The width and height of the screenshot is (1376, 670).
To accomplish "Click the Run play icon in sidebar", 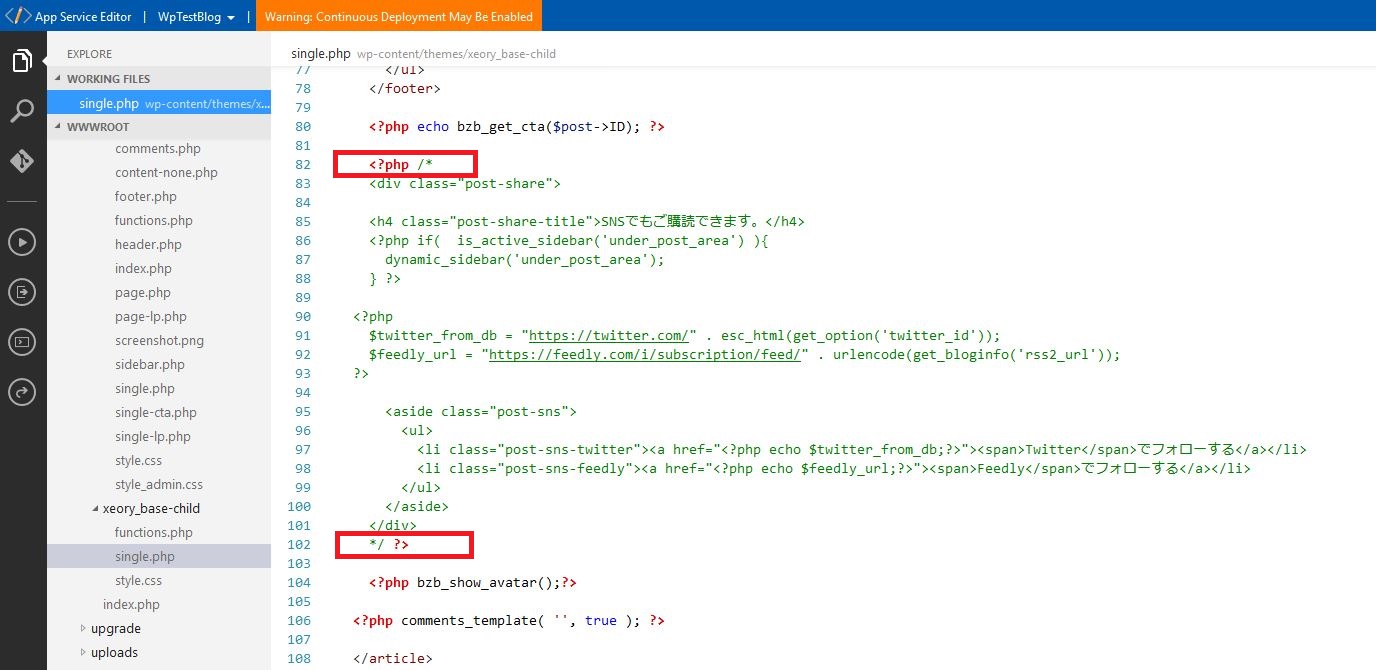I will point(22,241).
